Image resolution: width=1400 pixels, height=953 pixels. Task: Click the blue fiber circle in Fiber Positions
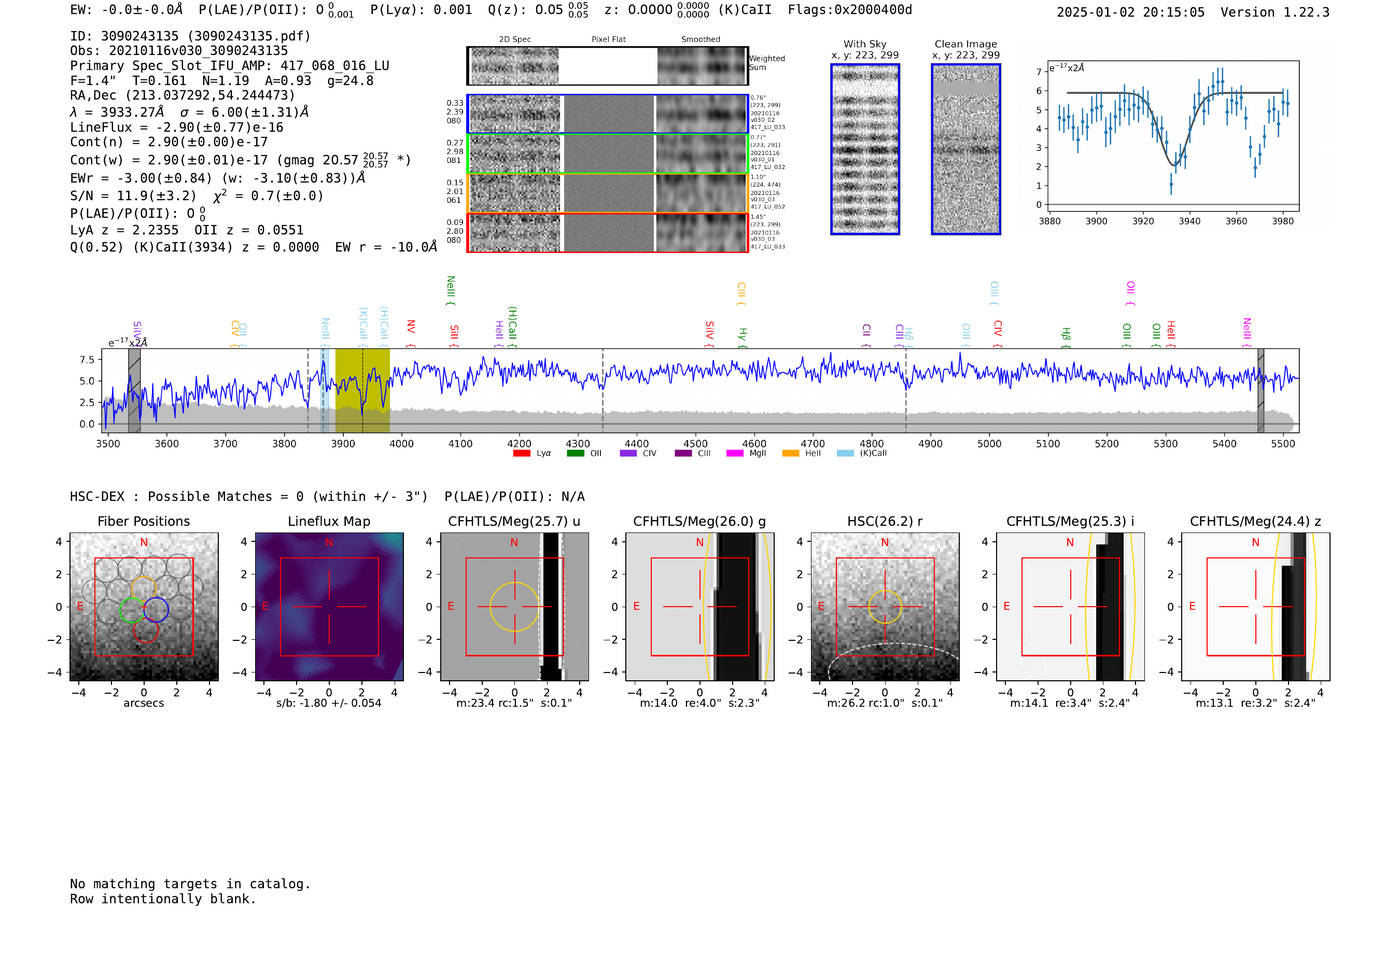point(156,609)
